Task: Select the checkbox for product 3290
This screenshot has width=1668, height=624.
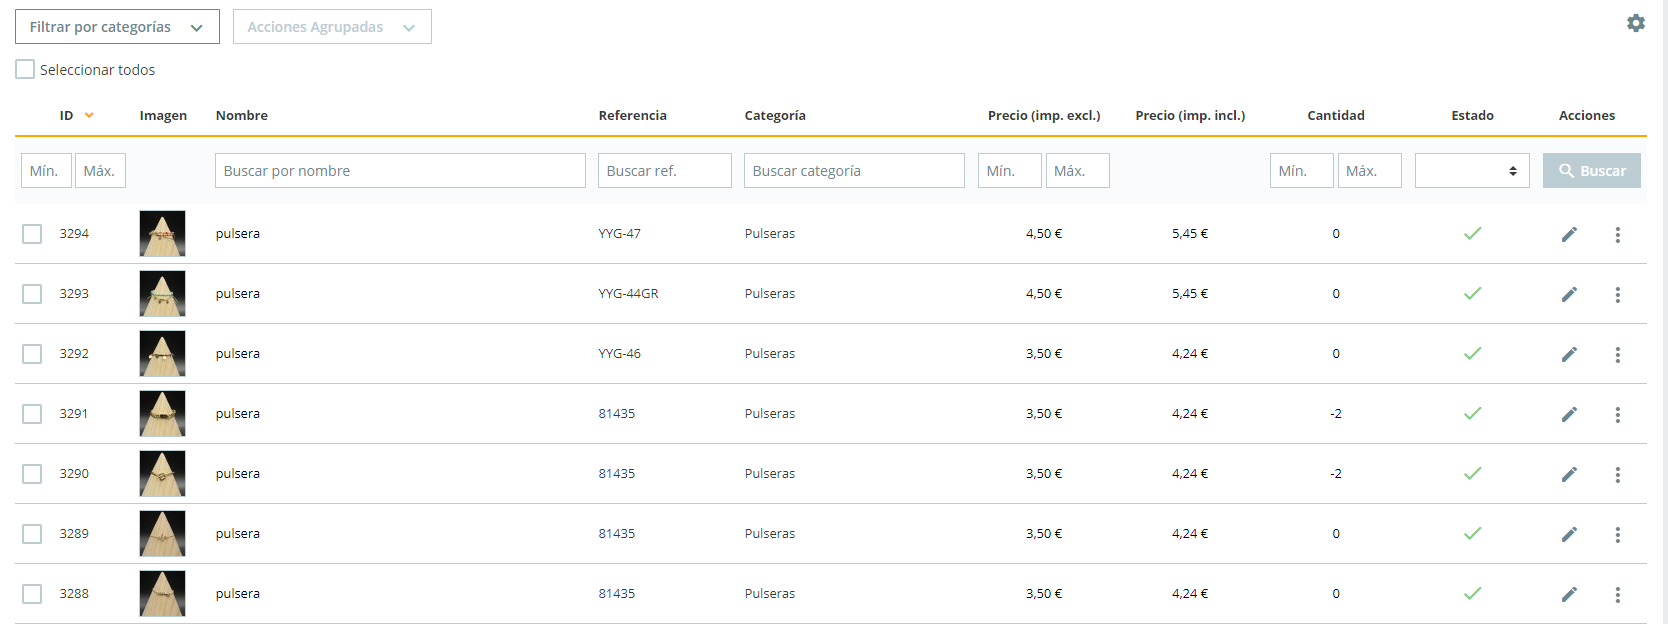Action: tap(32, 474)
